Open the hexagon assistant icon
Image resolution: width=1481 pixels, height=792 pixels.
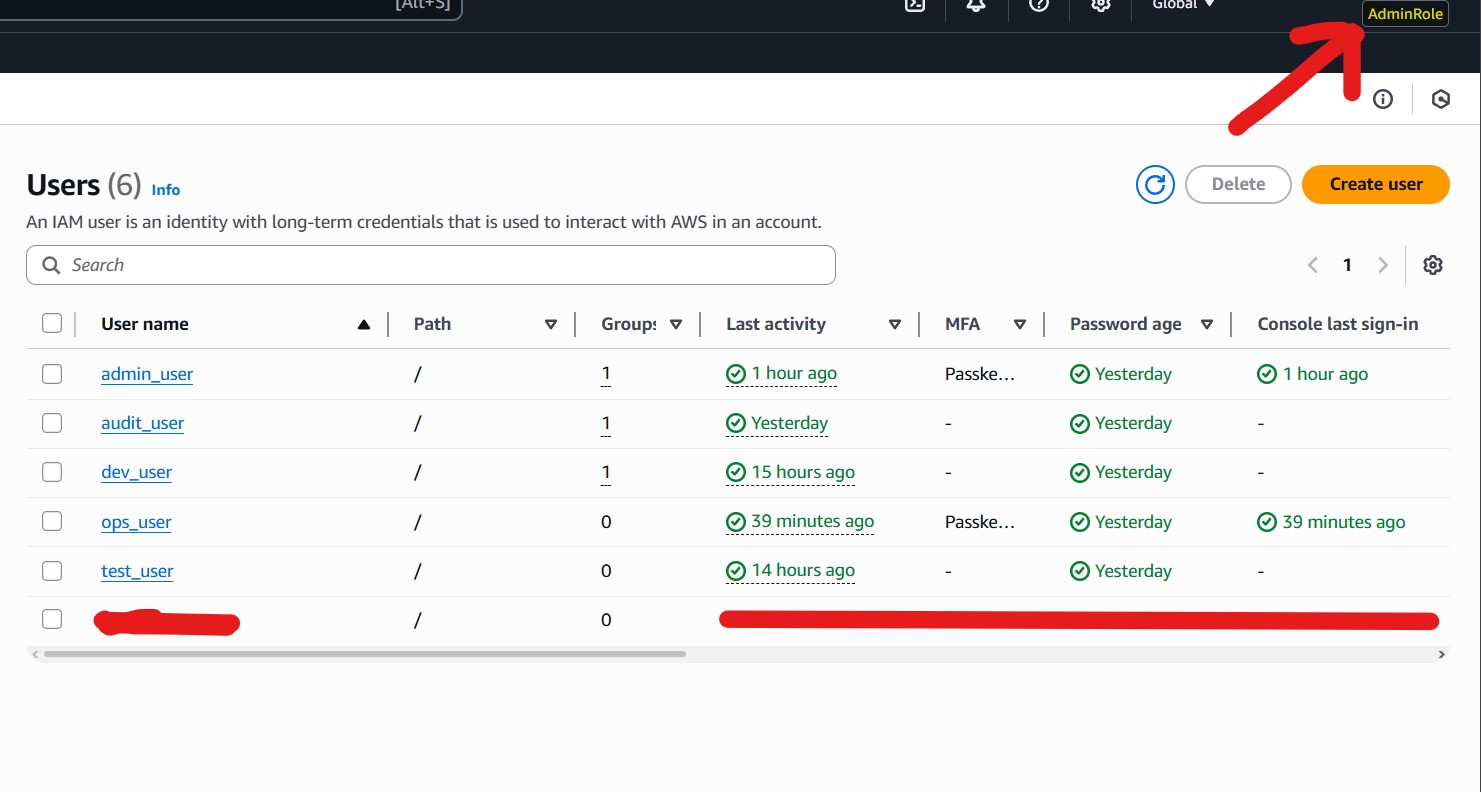pos(1441,99)
